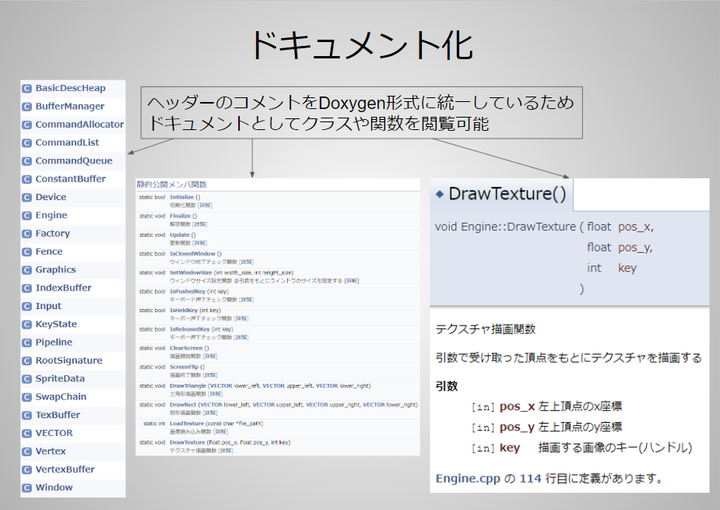This screenshot has width=720, height=510.
Task: Open the DrawTriangle function link
Action: click(x=188, y=386)
